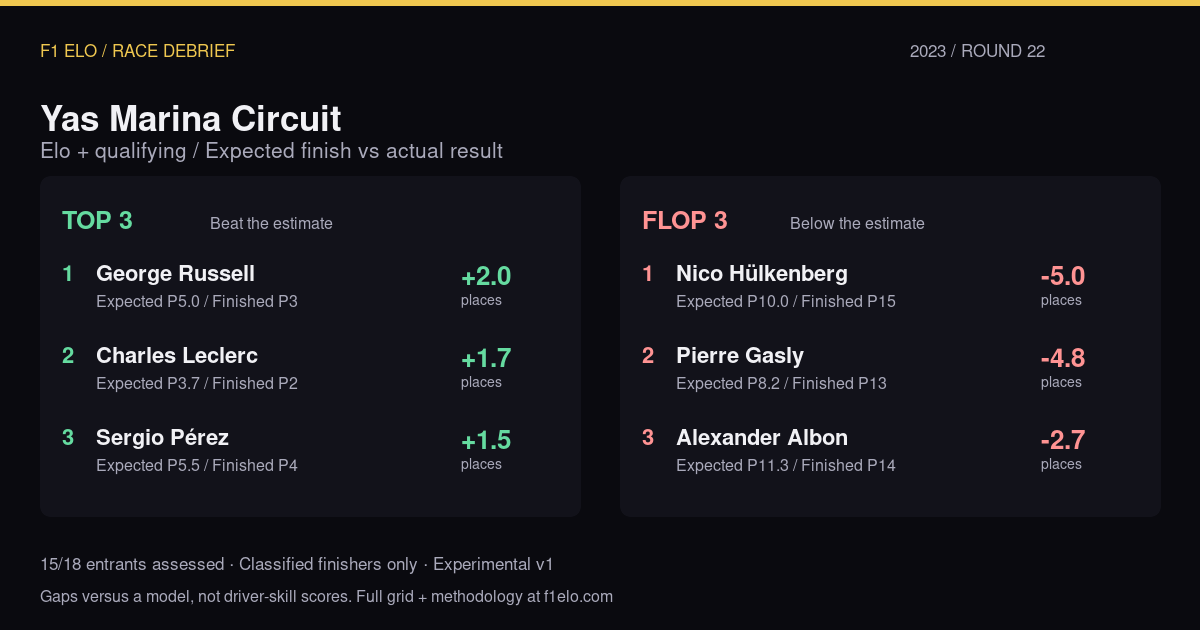Click the 'Below the estimate' subtitle

857,224
